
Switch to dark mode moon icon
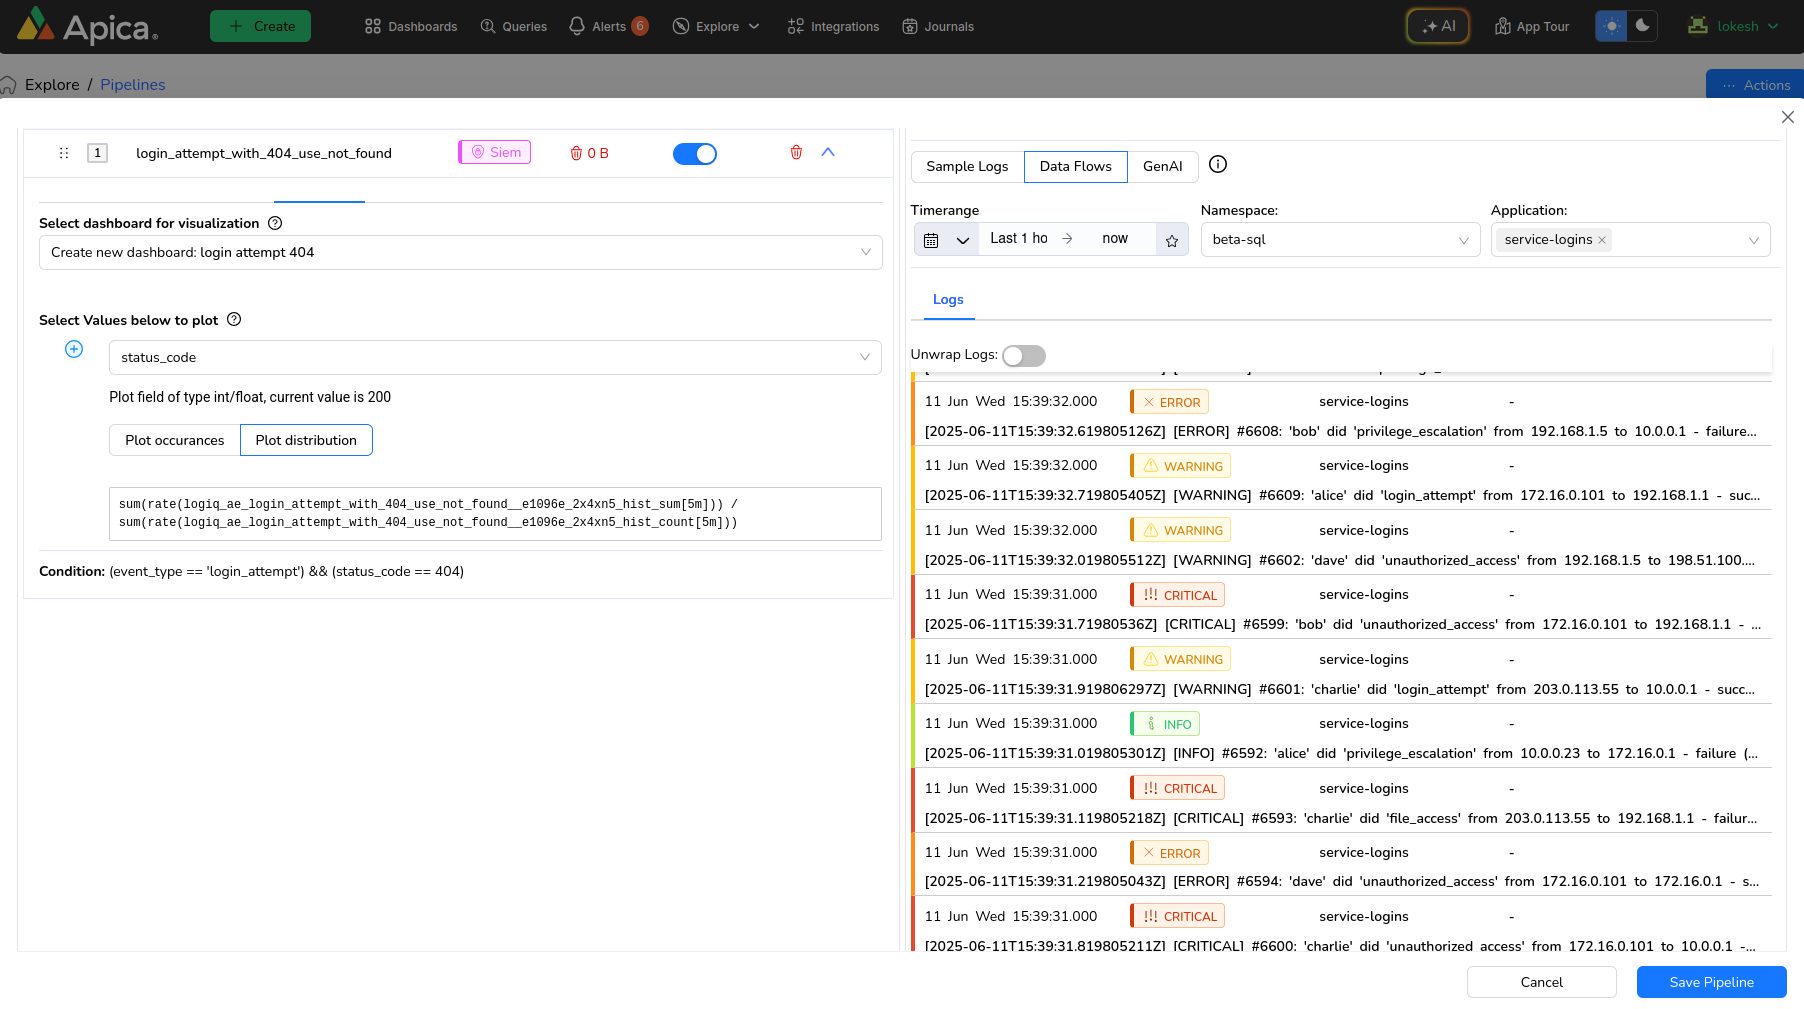click(x=1642, y=26)
